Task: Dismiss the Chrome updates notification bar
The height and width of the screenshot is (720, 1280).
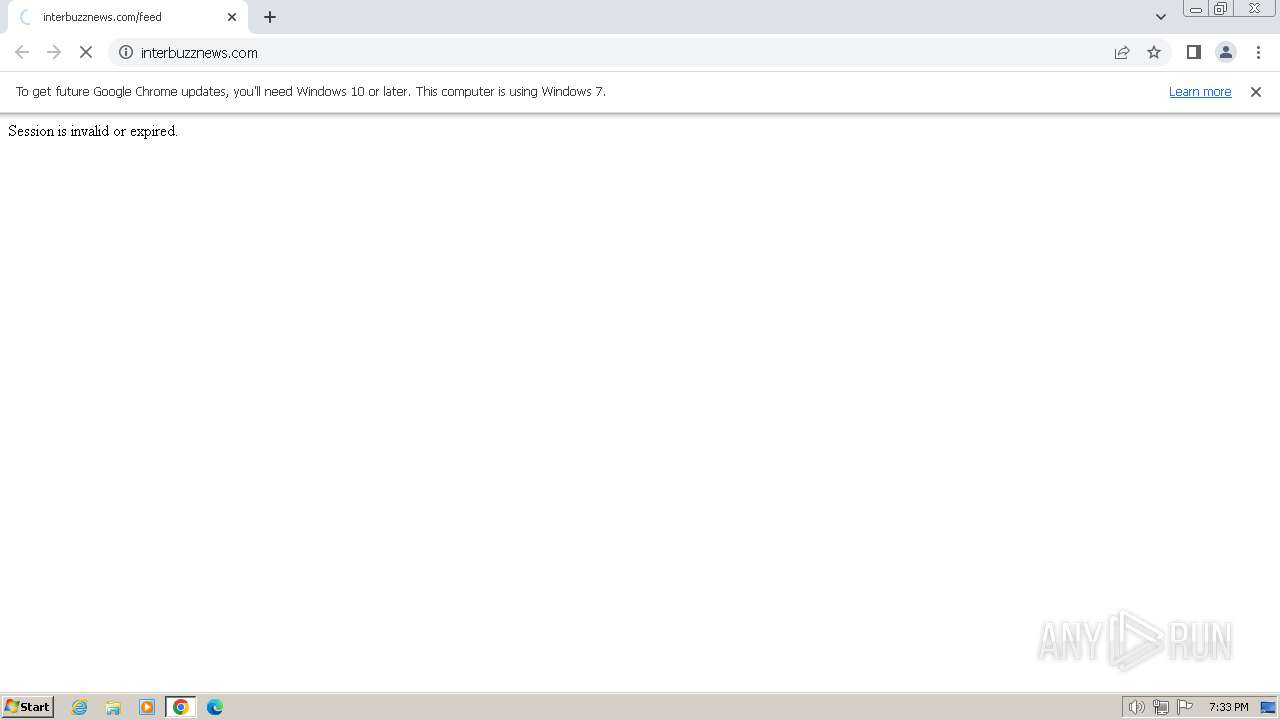Action: coord(1256,91)
